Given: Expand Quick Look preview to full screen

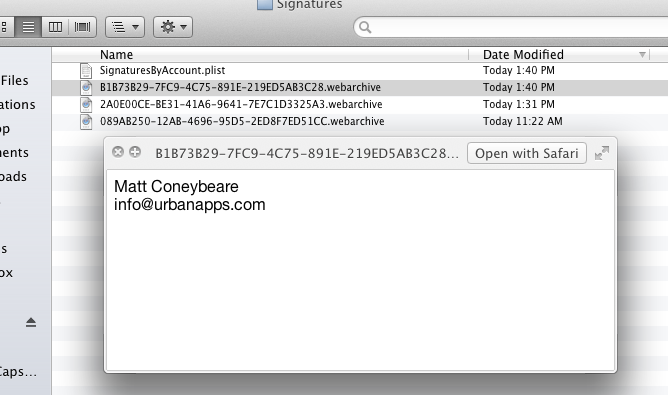Looking at the screenshot, I should 602,153.
